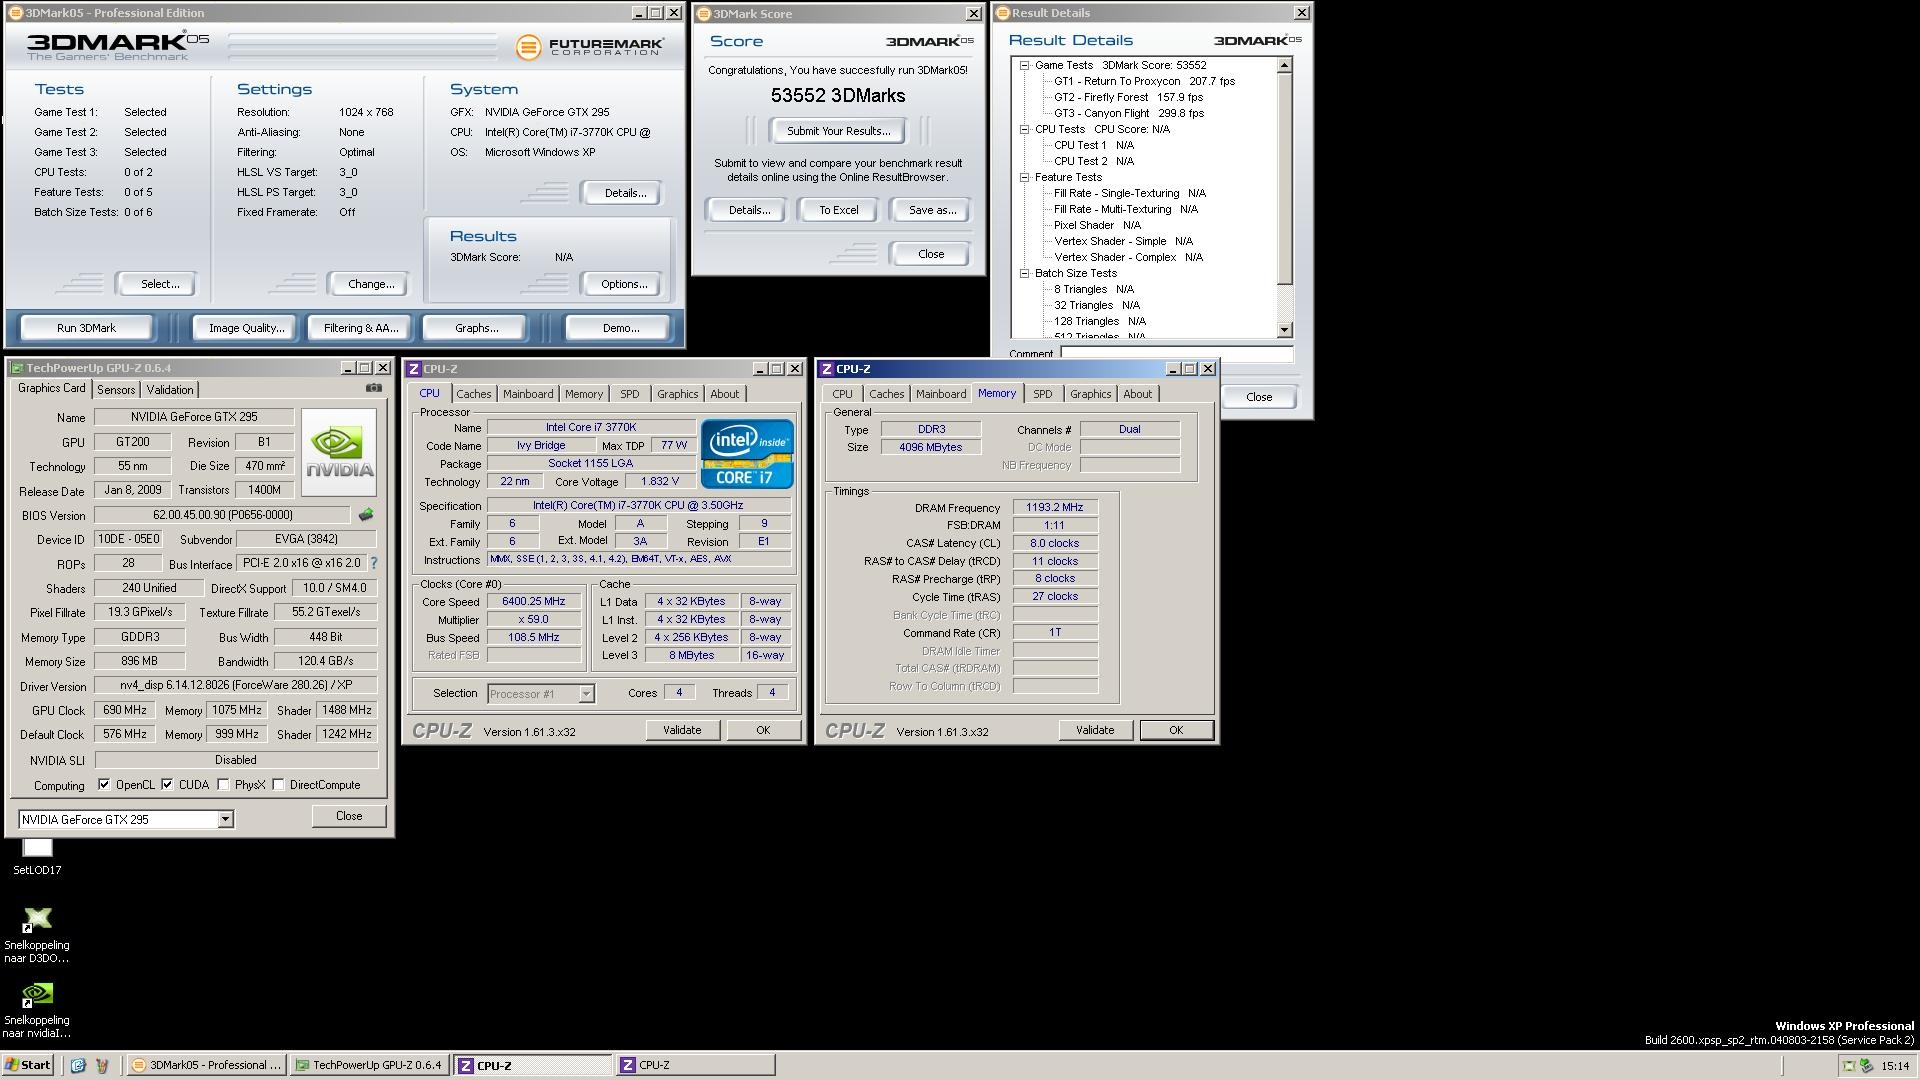
Task: Click the NVIDIA logo in GPU-Z
Action: [x=340, y=453]
